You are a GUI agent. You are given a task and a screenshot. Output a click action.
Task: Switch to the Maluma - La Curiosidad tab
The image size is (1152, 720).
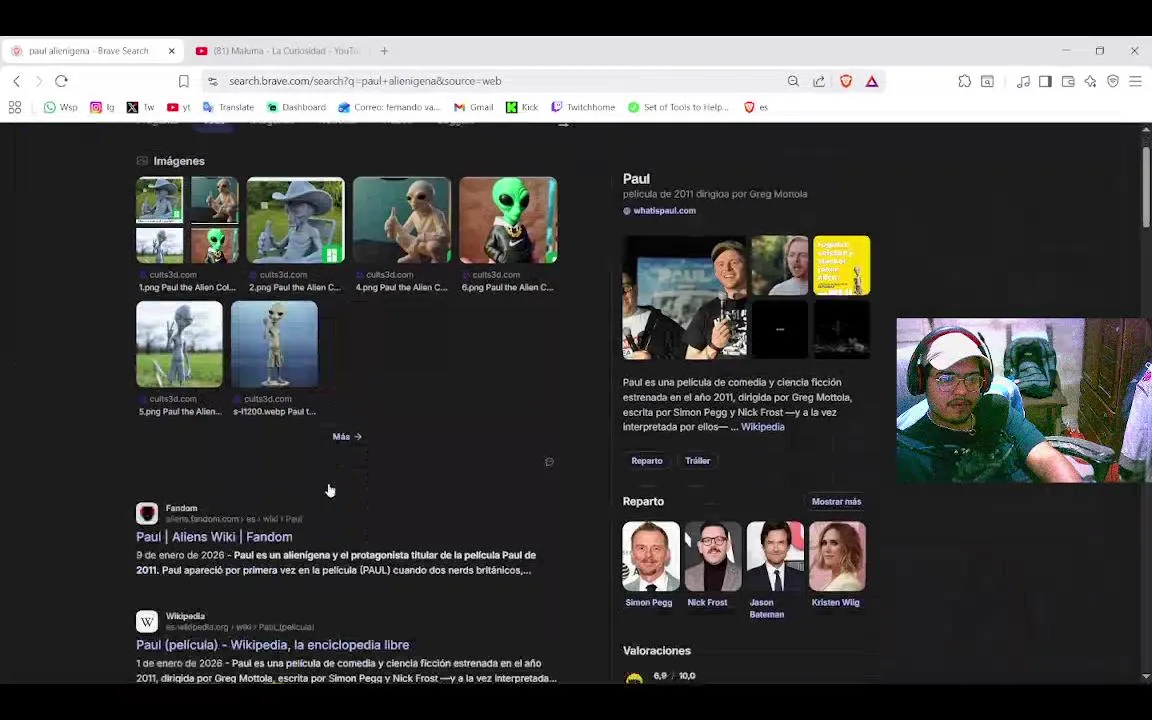(278, 51)
